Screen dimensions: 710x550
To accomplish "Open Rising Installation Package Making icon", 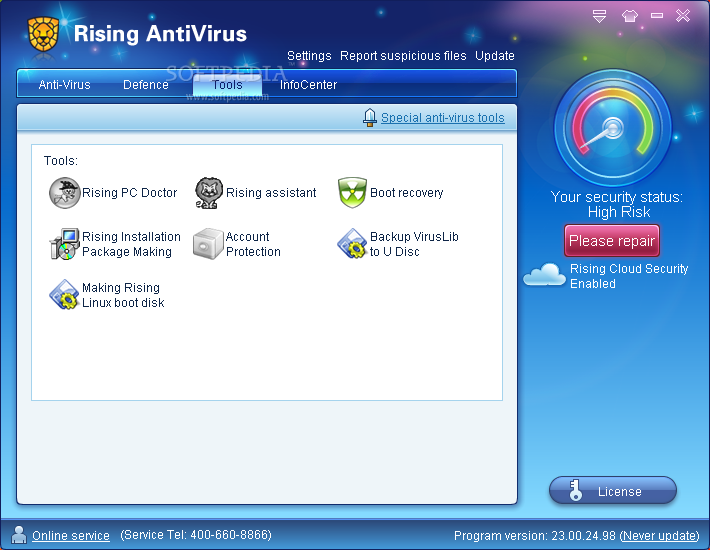I will [x=64, y=244].
